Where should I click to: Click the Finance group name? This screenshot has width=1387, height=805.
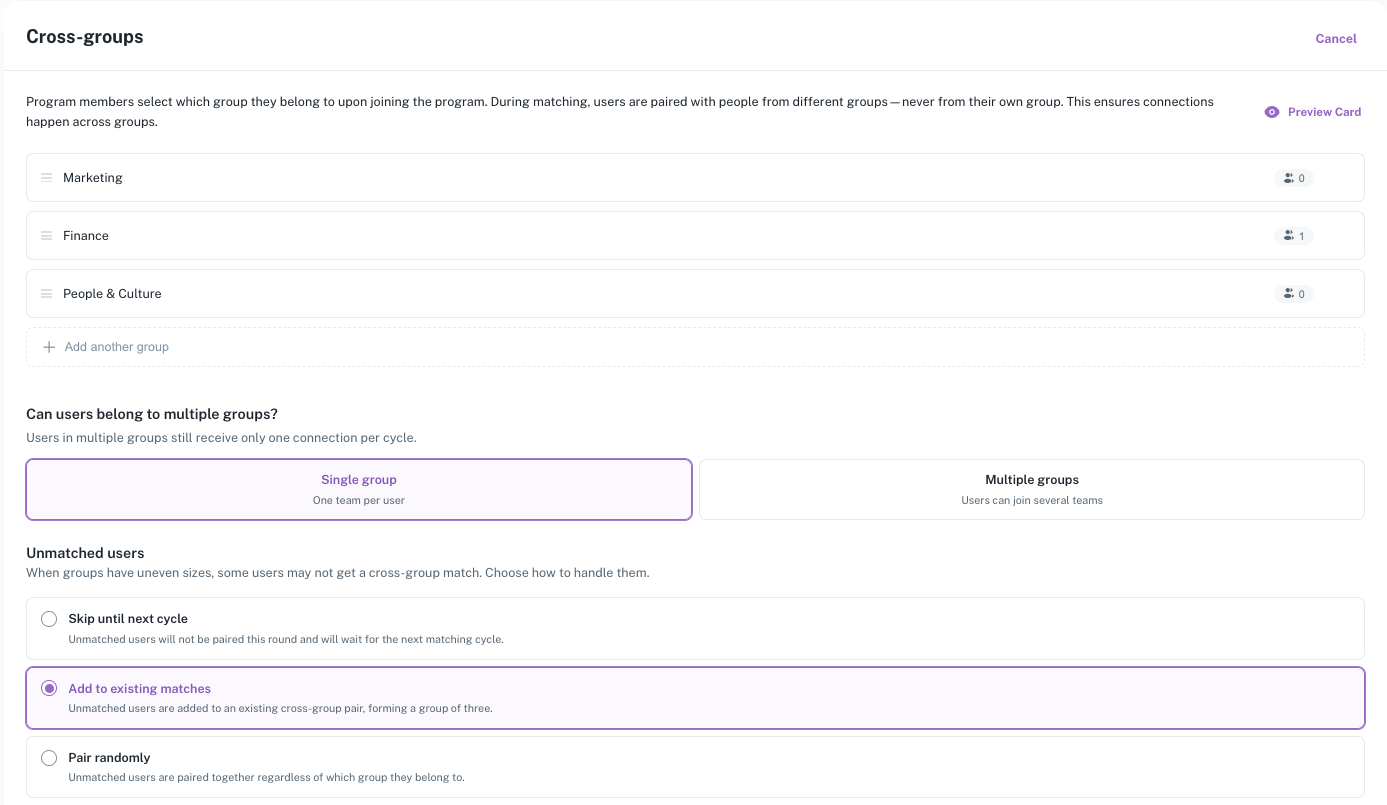tap(86, 236)
